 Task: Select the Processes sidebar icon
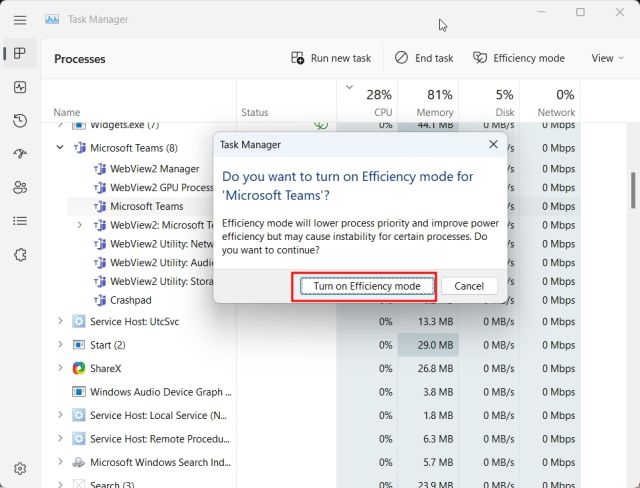20,55
